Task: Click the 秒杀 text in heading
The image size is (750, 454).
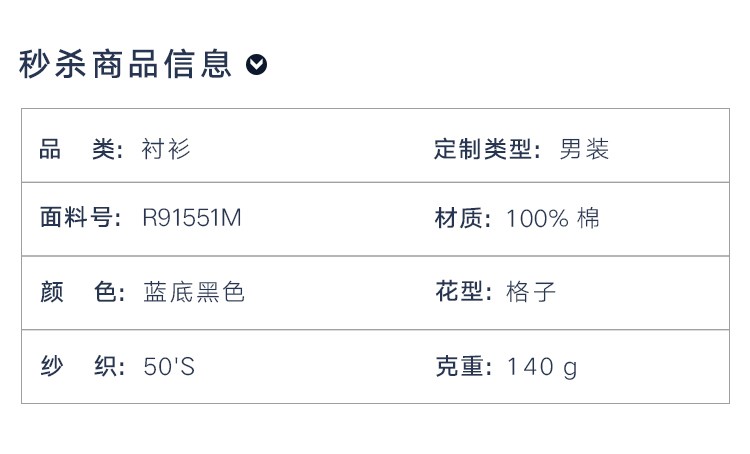Action: click(53, 64)
